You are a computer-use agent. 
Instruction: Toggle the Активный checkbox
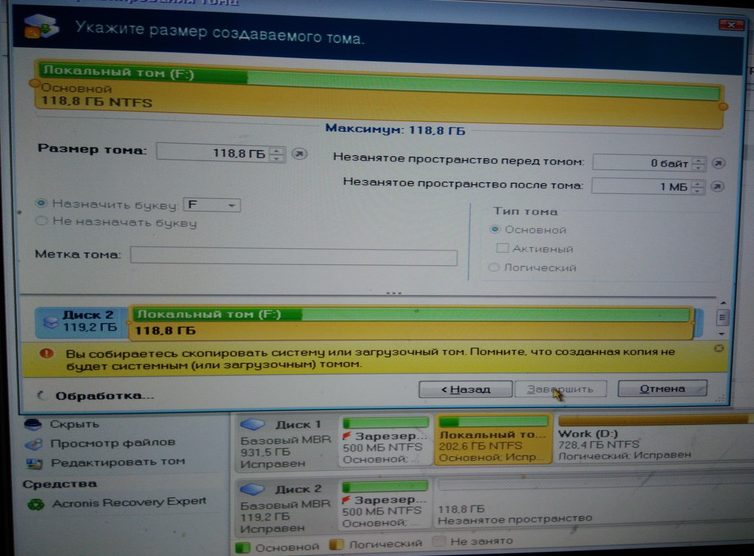pyautogui.click(x=502, y=248)
